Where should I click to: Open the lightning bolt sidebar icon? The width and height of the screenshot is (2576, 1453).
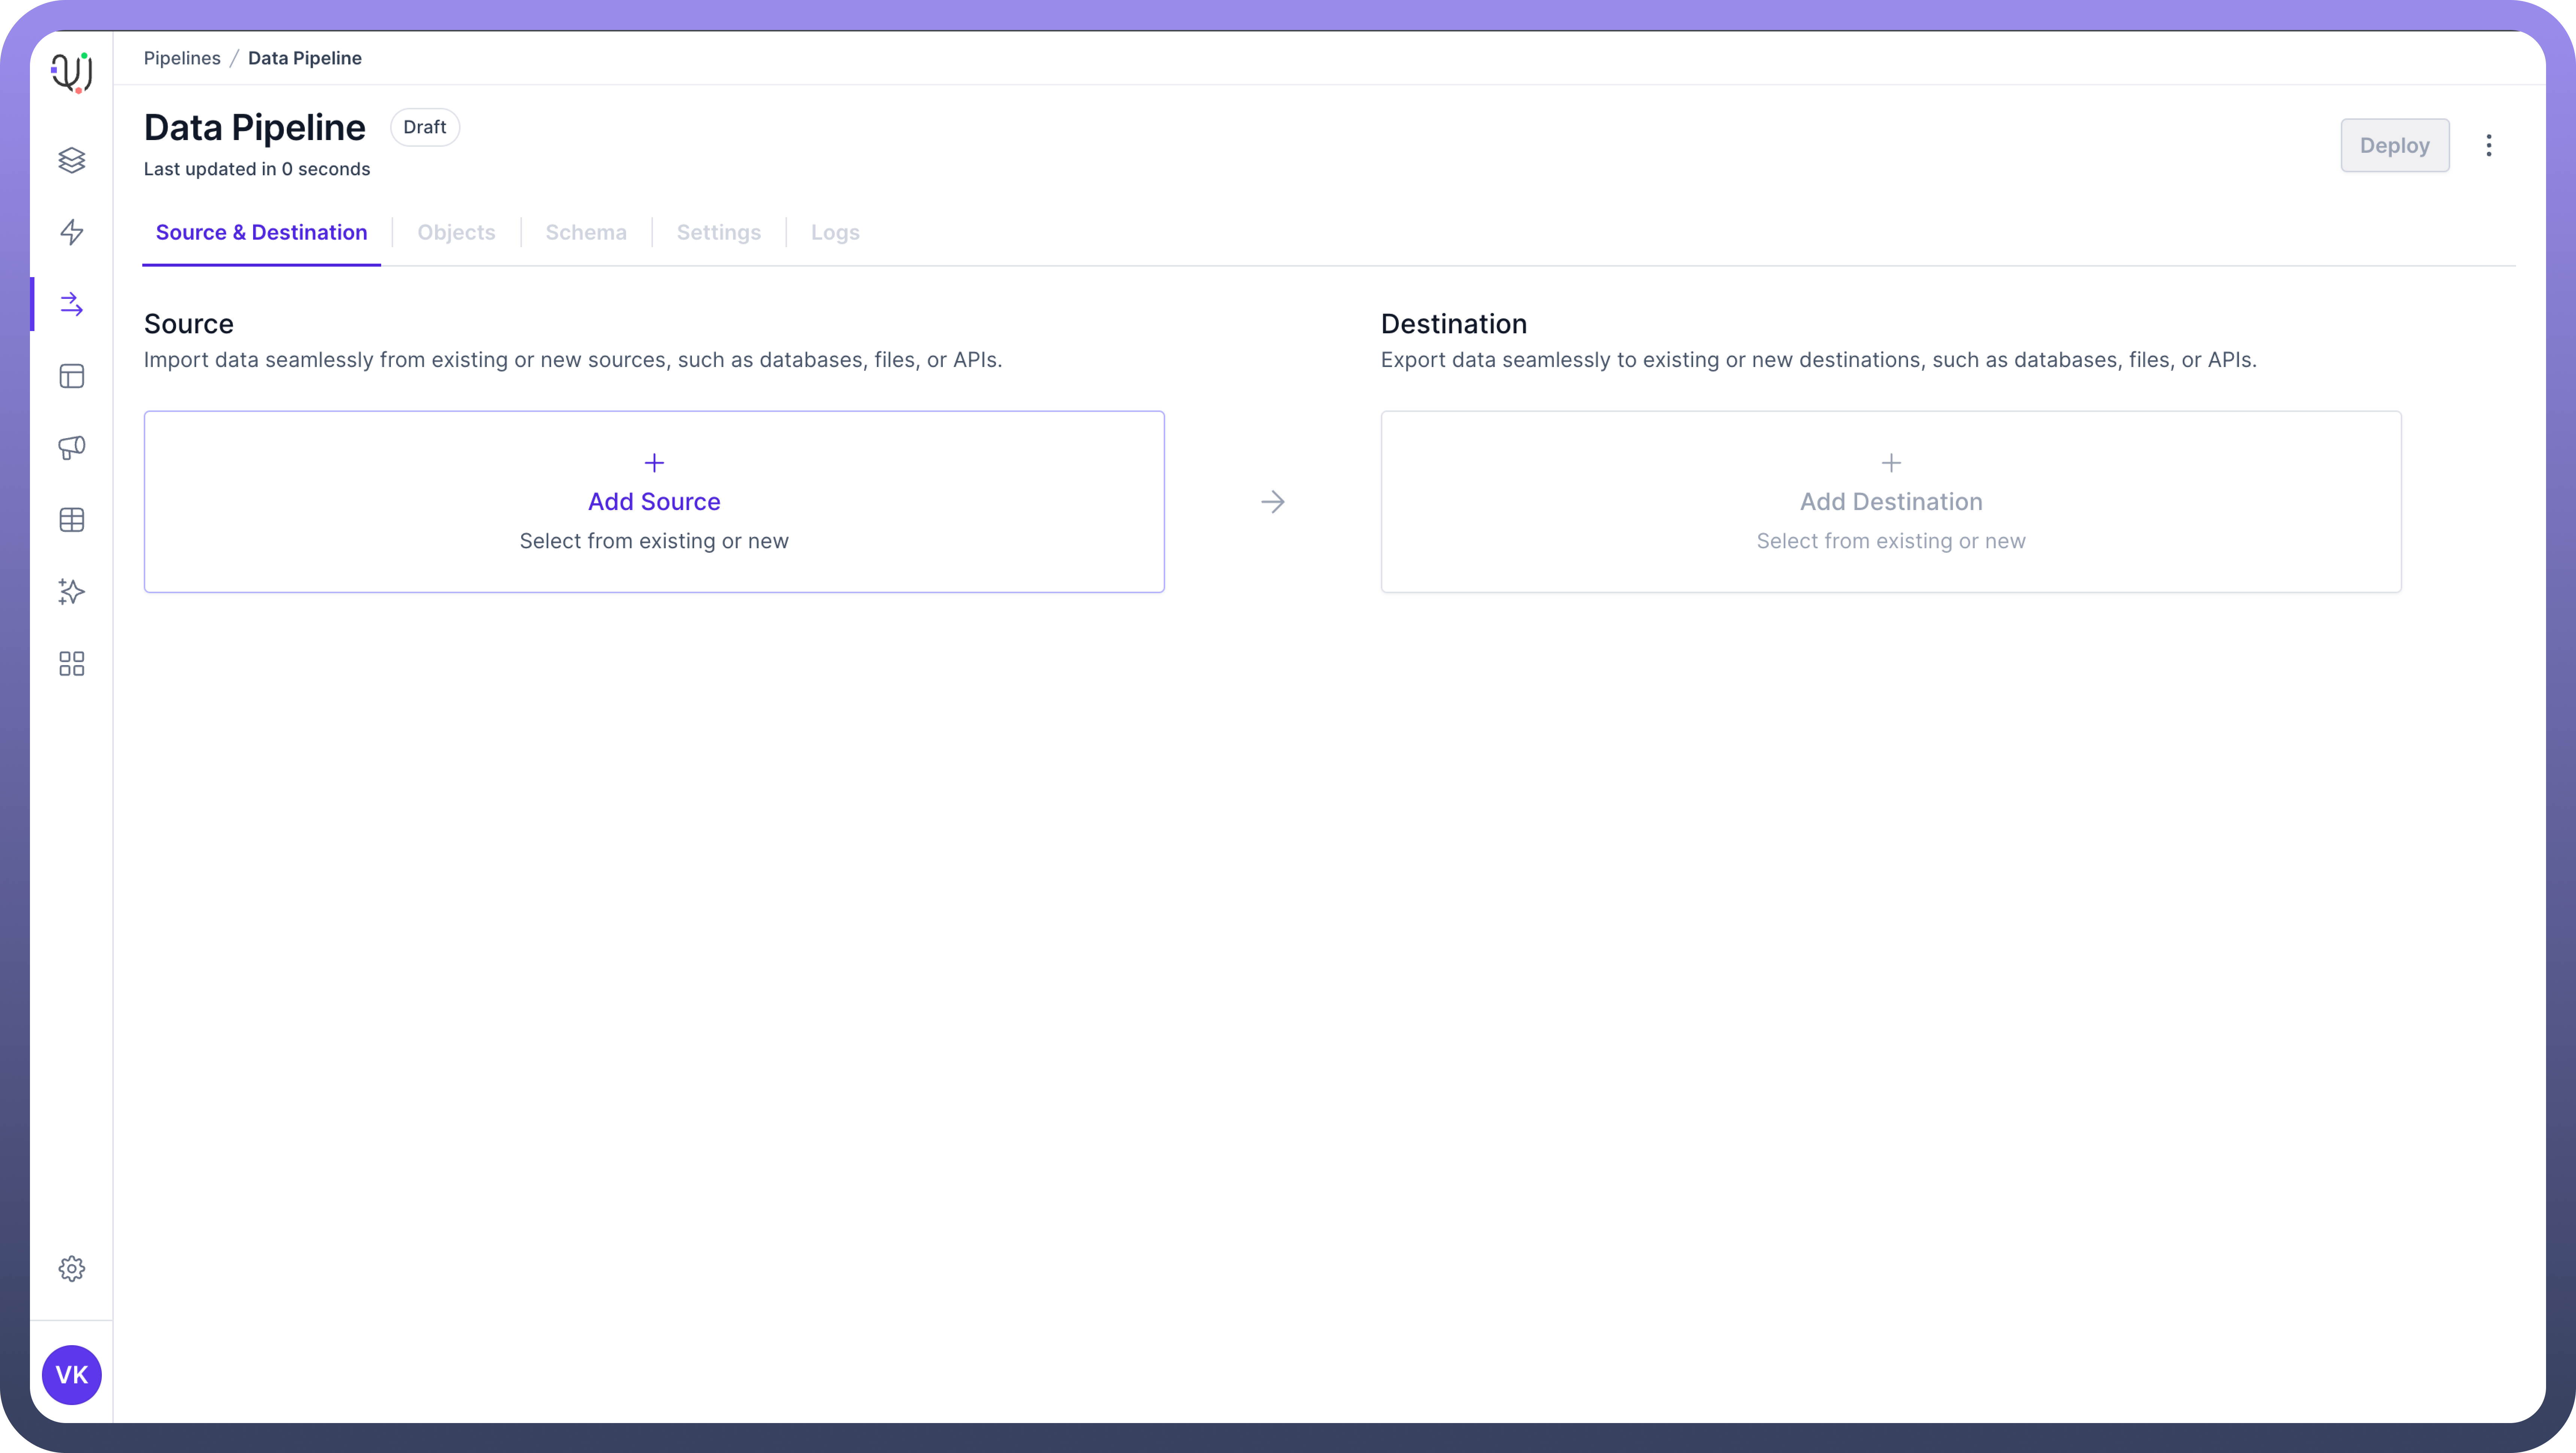[71, 232]
